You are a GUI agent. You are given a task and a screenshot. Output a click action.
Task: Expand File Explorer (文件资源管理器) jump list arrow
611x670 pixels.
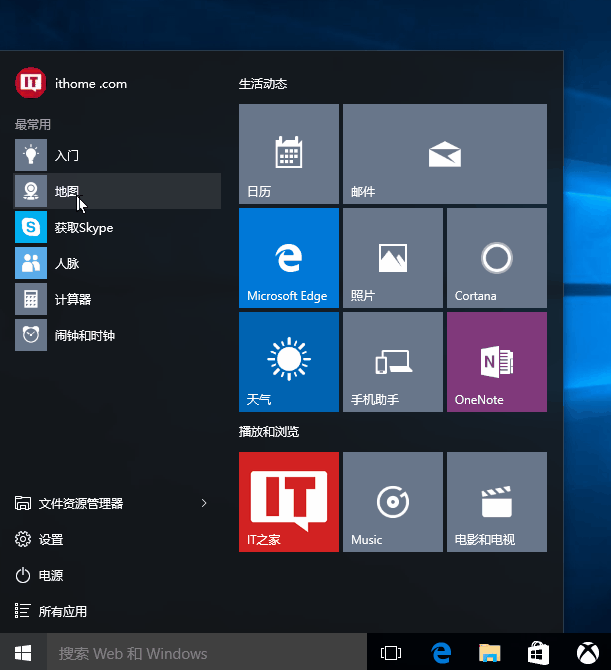[204, 503]
